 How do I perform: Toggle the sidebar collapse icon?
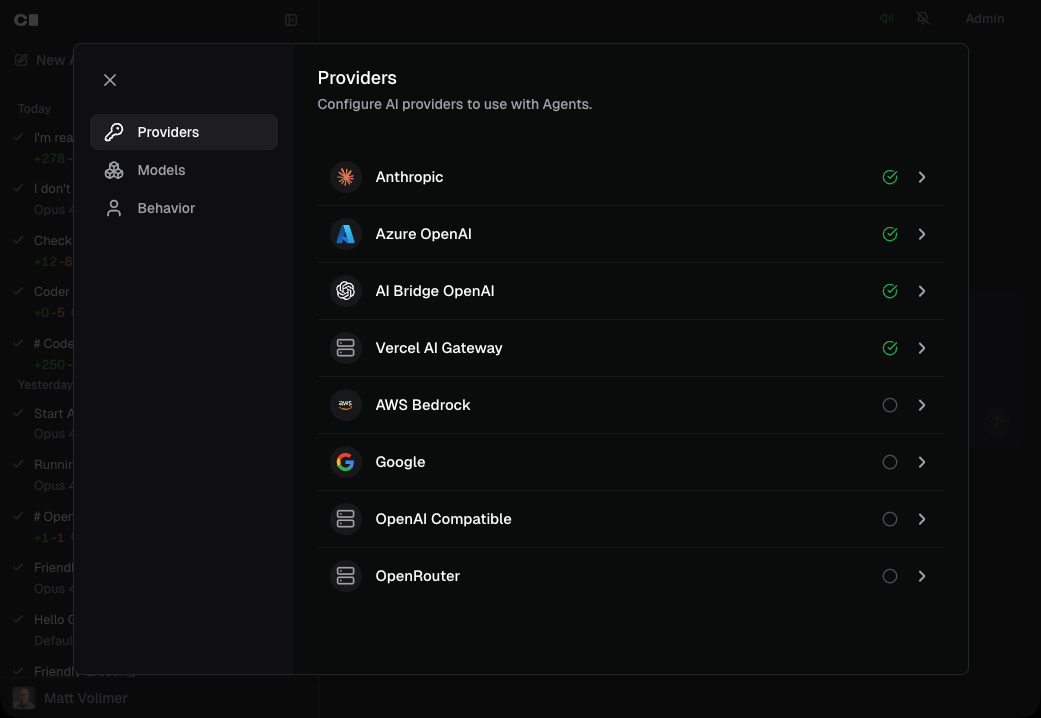click(291, 20)
